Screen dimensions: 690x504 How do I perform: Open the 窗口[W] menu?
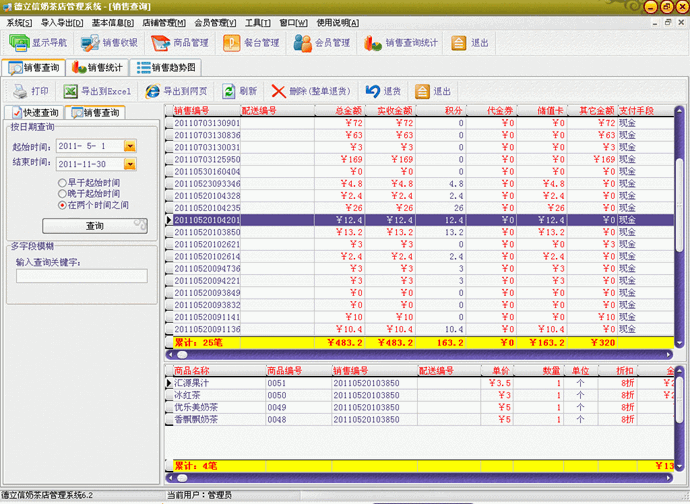(x=294, y=23)
